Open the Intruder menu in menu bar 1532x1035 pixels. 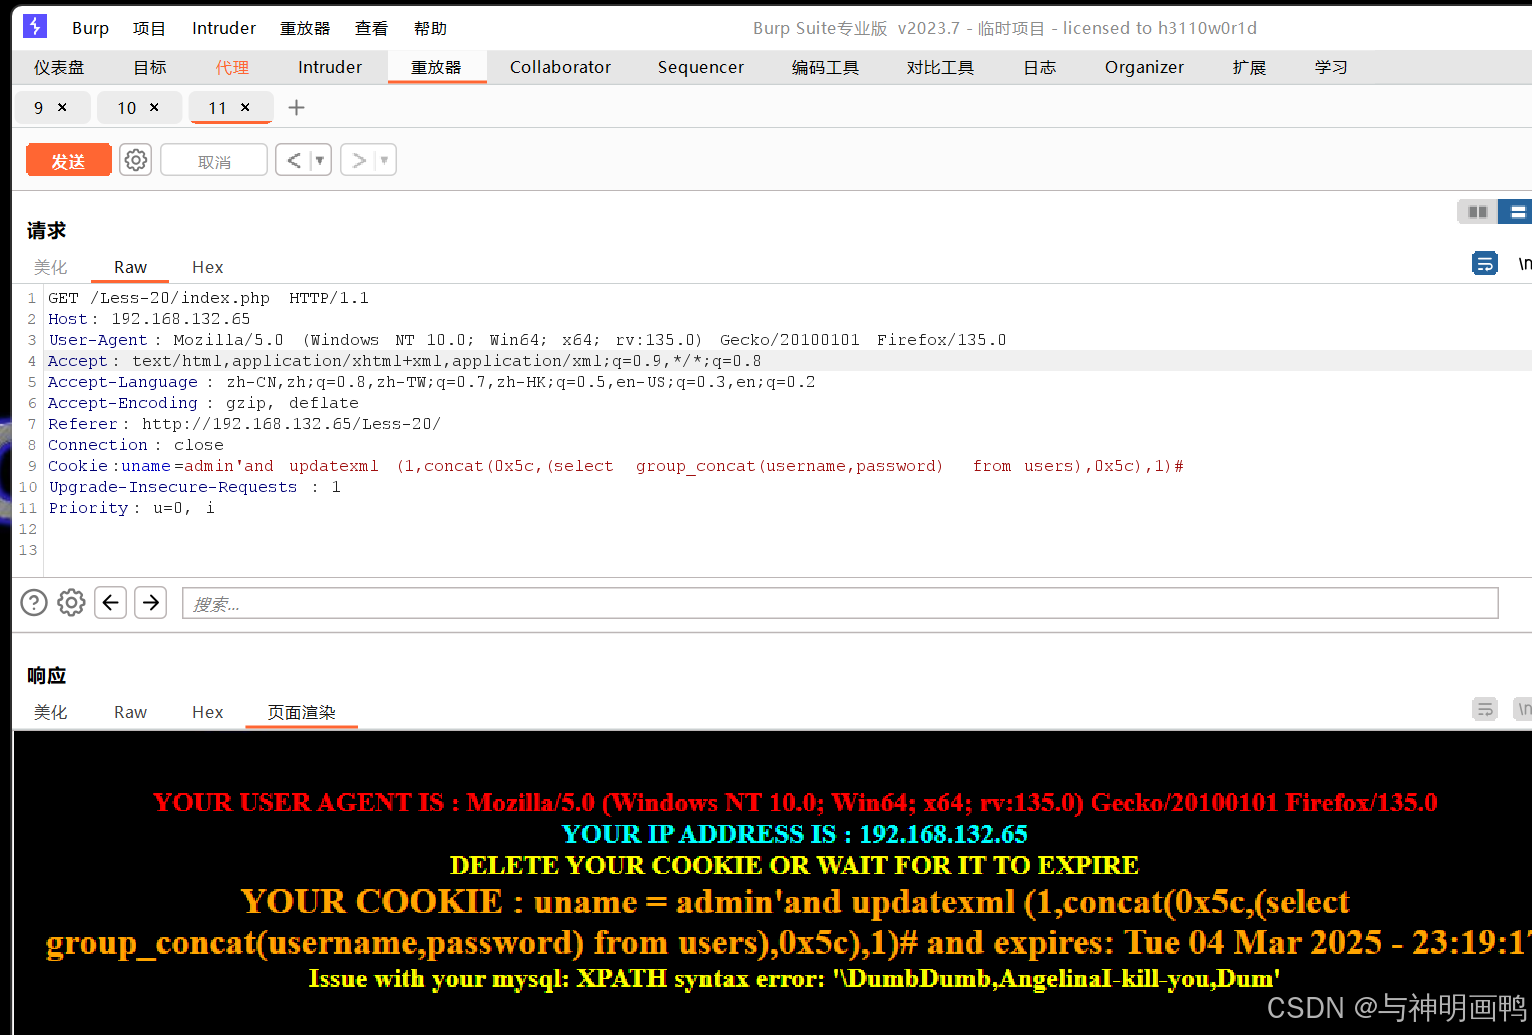click(224, 28)
